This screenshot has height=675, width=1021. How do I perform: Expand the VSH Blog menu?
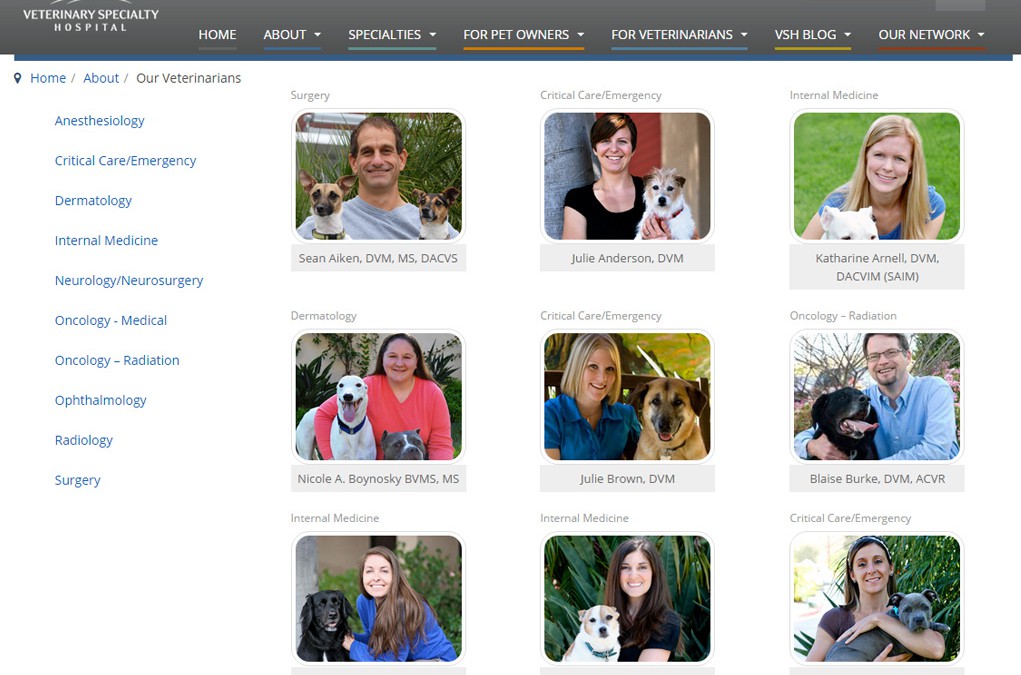tap(813, 34)
